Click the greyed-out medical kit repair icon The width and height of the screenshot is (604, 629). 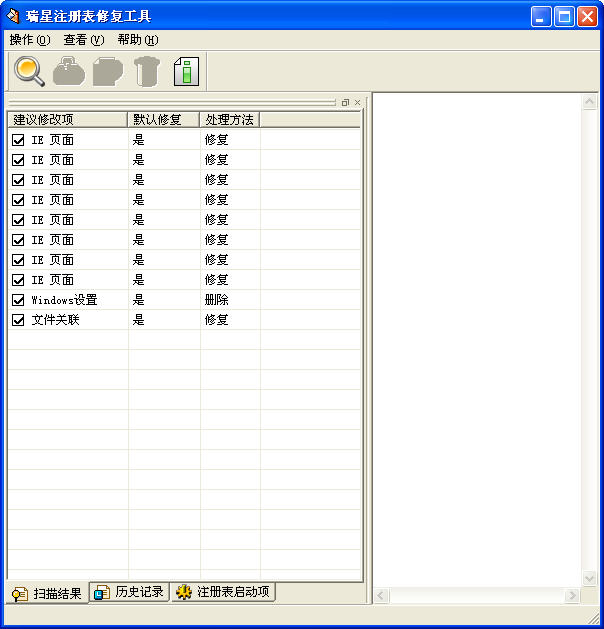[69, 72]
